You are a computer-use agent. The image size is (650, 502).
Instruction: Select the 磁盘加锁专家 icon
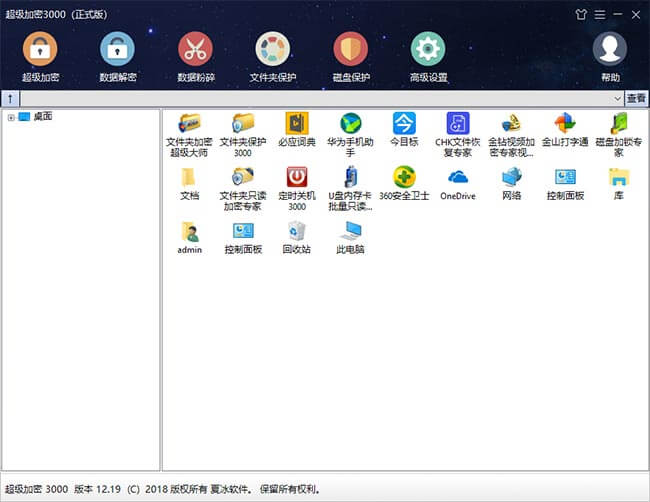tap(618, 135)
